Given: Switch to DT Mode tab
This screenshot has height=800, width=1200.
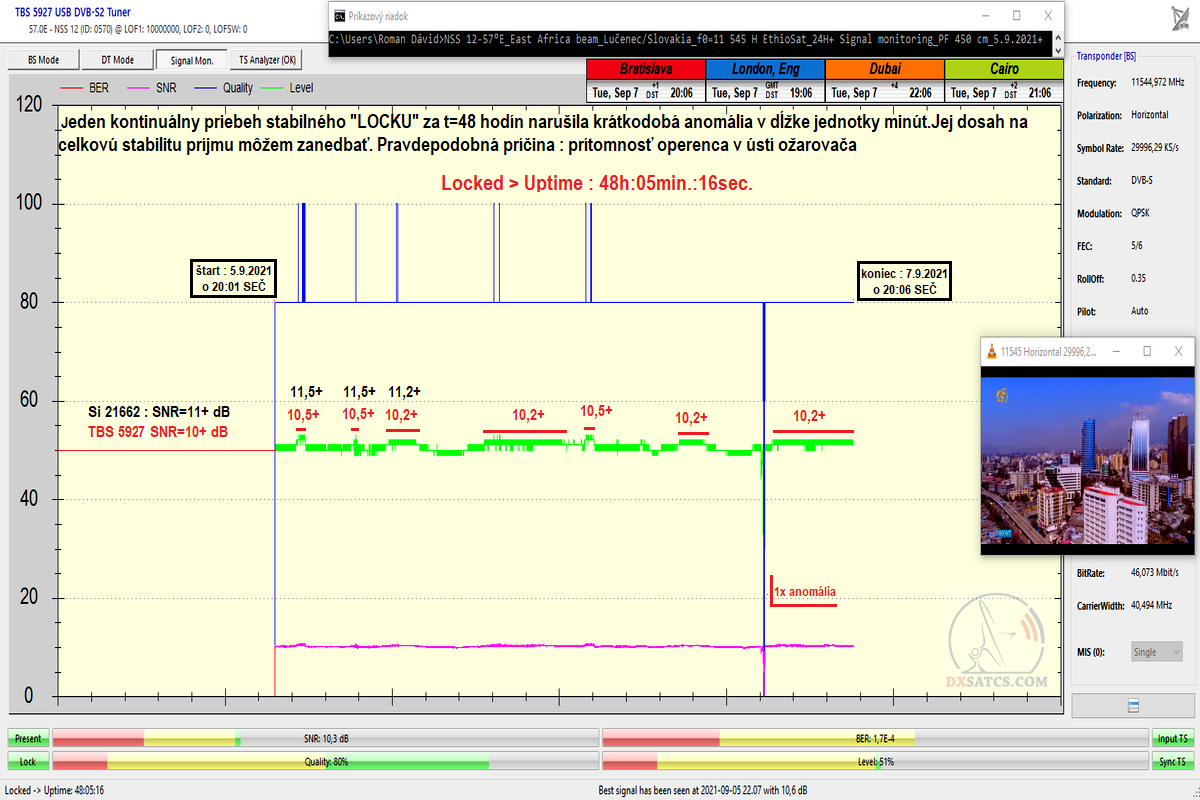Looking at the screenshot, I should click(x=117, y=60).
